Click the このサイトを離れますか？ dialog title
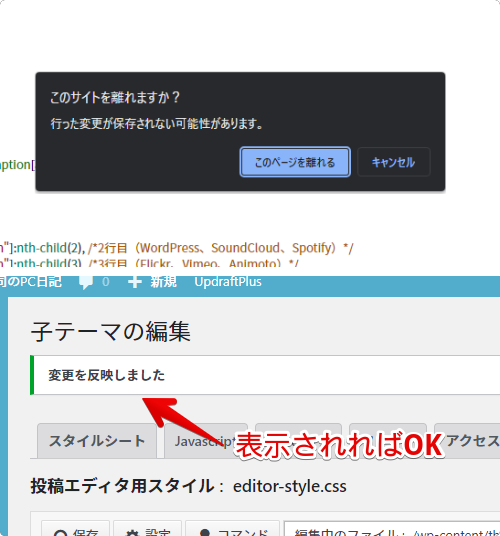The image size is (500, 536). click(115, 97)
